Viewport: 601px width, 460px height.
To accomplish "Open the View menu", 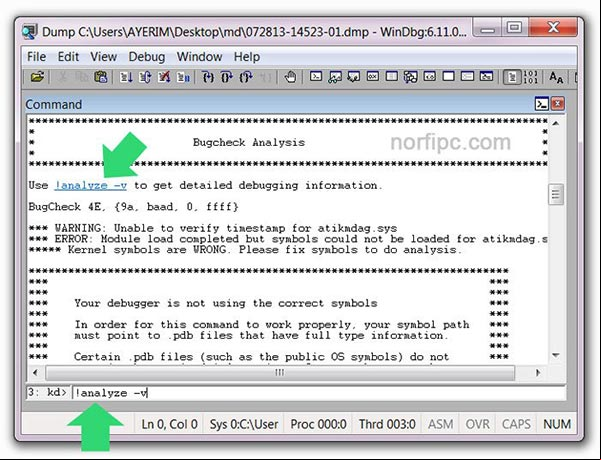I will pos(103,57).
